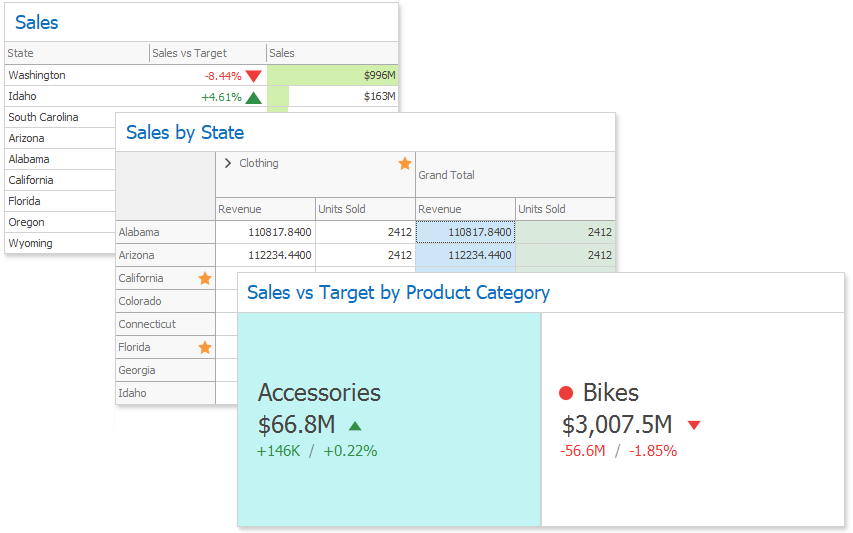Click the Washington $996M sales bar

pos(332,75)
